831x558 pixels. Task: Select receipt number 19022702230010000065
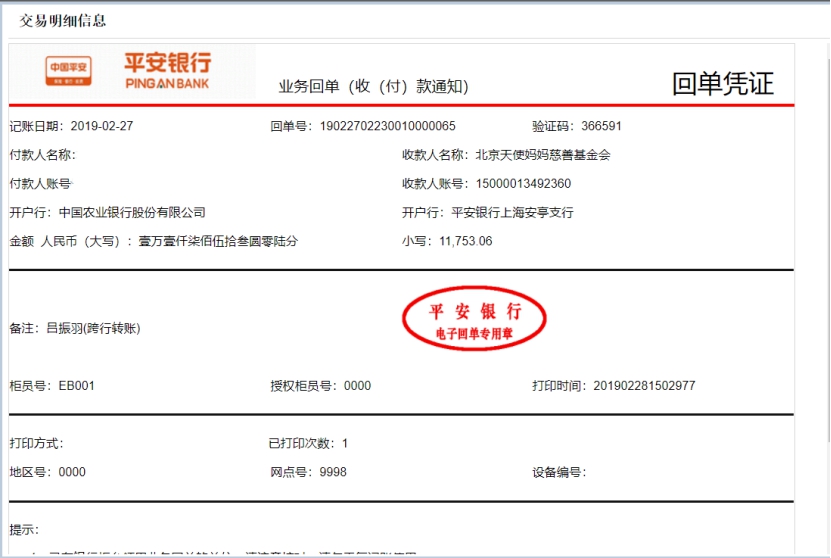coord(387,126)
